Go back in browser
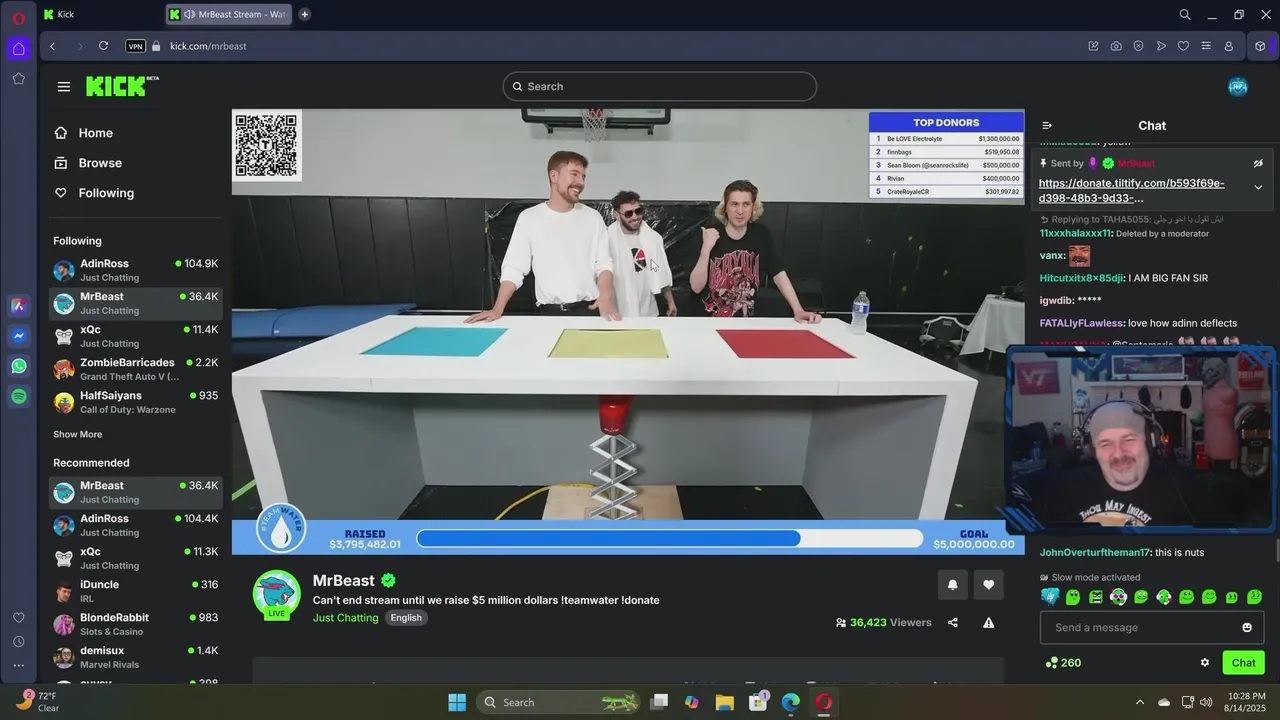The image size is (1280, 720). (x=52, y=46)
